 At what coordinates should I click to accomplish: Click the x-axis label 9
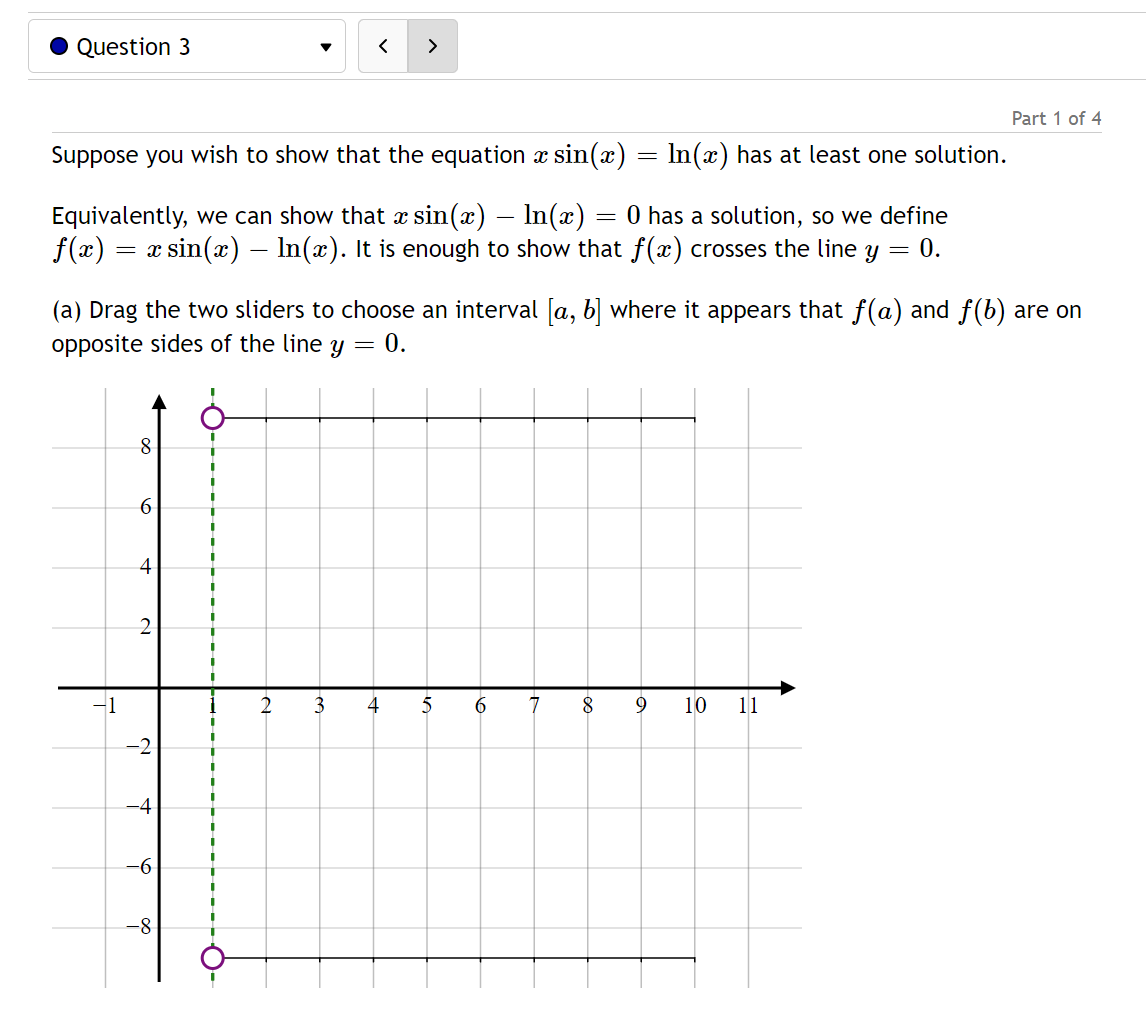click(641, 705)
